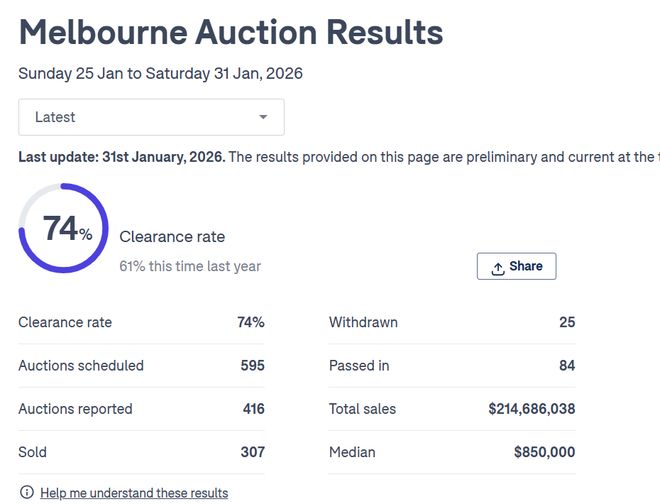The height and width of the screenshot is (504, 660).
Task: Click the Last update 31st January text
Action: pyautogui.click(x=122, y=157)
